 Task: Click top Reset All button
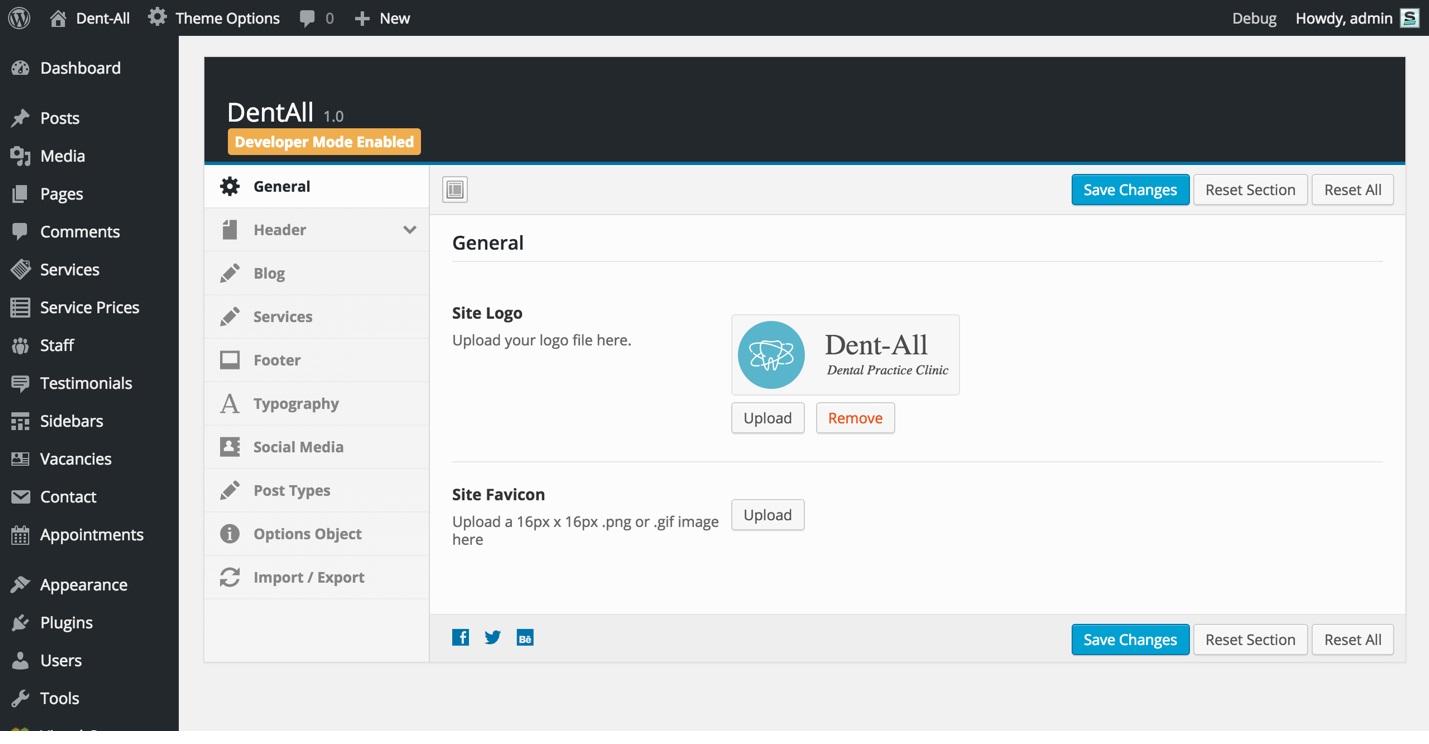click(1353, 190)
